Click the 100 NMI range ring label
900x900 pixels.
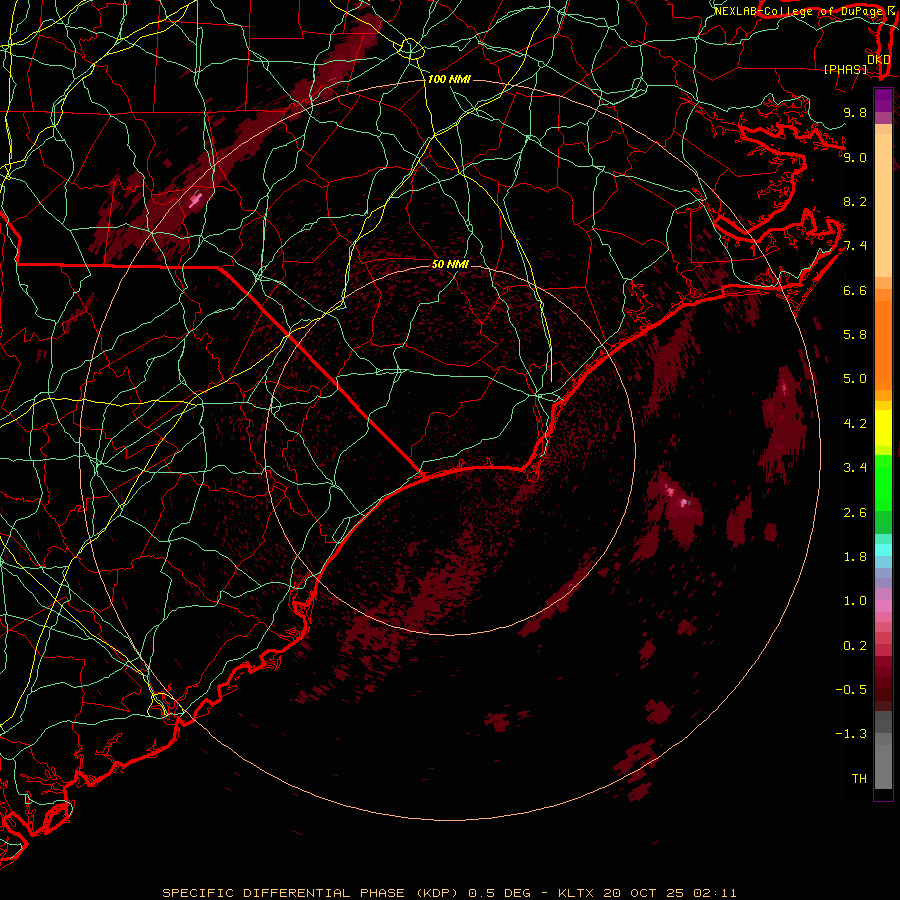[x=449, y=79]
